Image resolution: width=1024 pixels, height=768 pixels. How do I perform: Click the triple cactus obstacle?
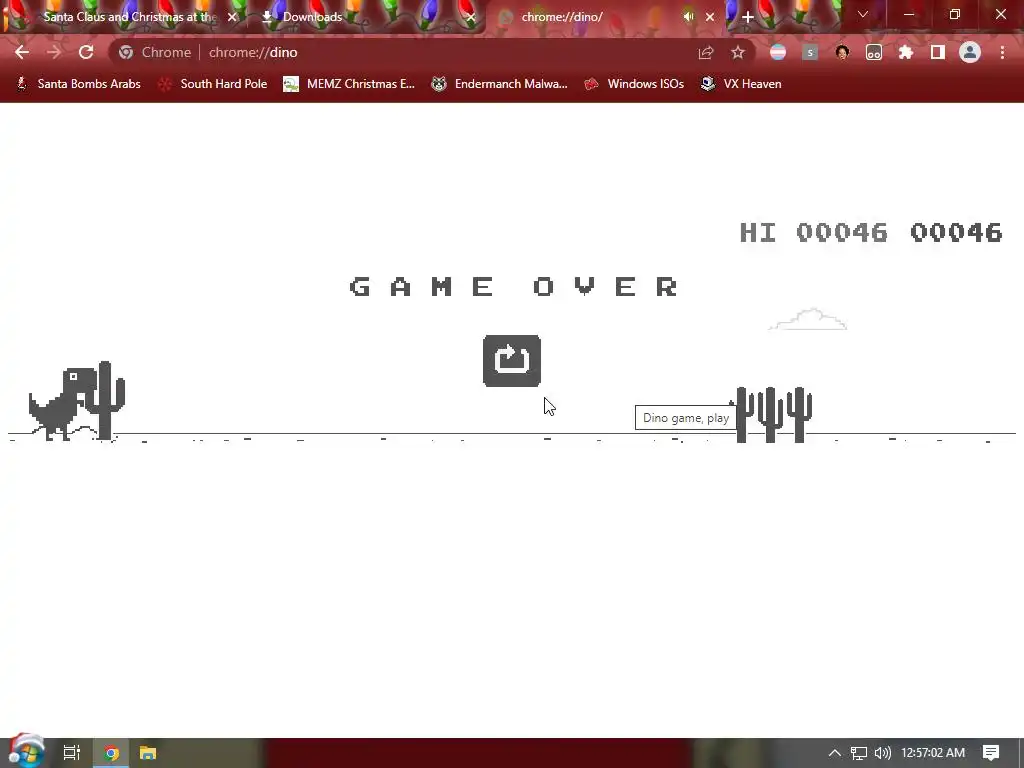point(774,414)
